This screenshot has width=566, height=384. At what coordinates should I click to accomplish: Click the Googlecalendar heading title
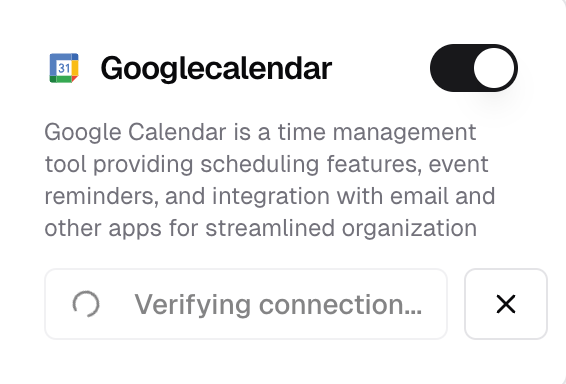(x=216, y=69)
